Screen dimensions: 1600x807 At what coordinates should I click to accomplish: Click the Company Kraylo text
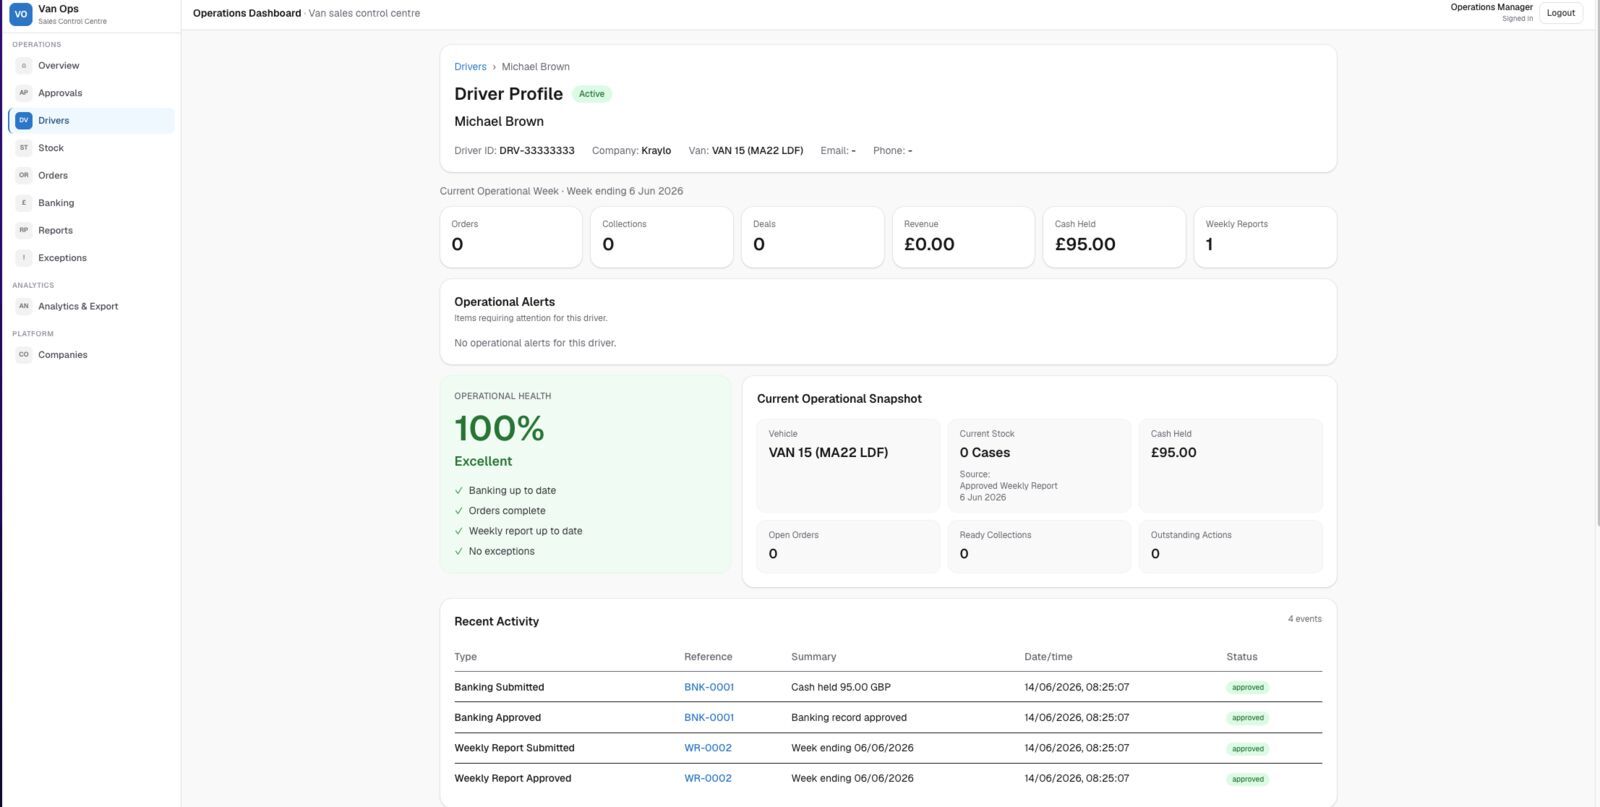coord(631,151)
